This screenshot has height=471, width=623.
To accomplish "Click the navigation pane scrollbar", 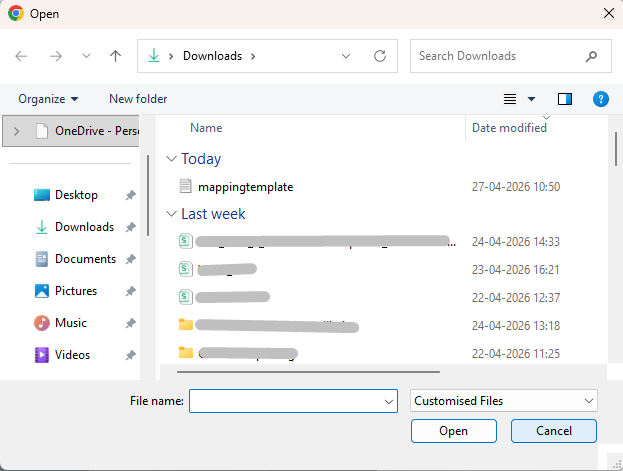I will coord(148,196).
